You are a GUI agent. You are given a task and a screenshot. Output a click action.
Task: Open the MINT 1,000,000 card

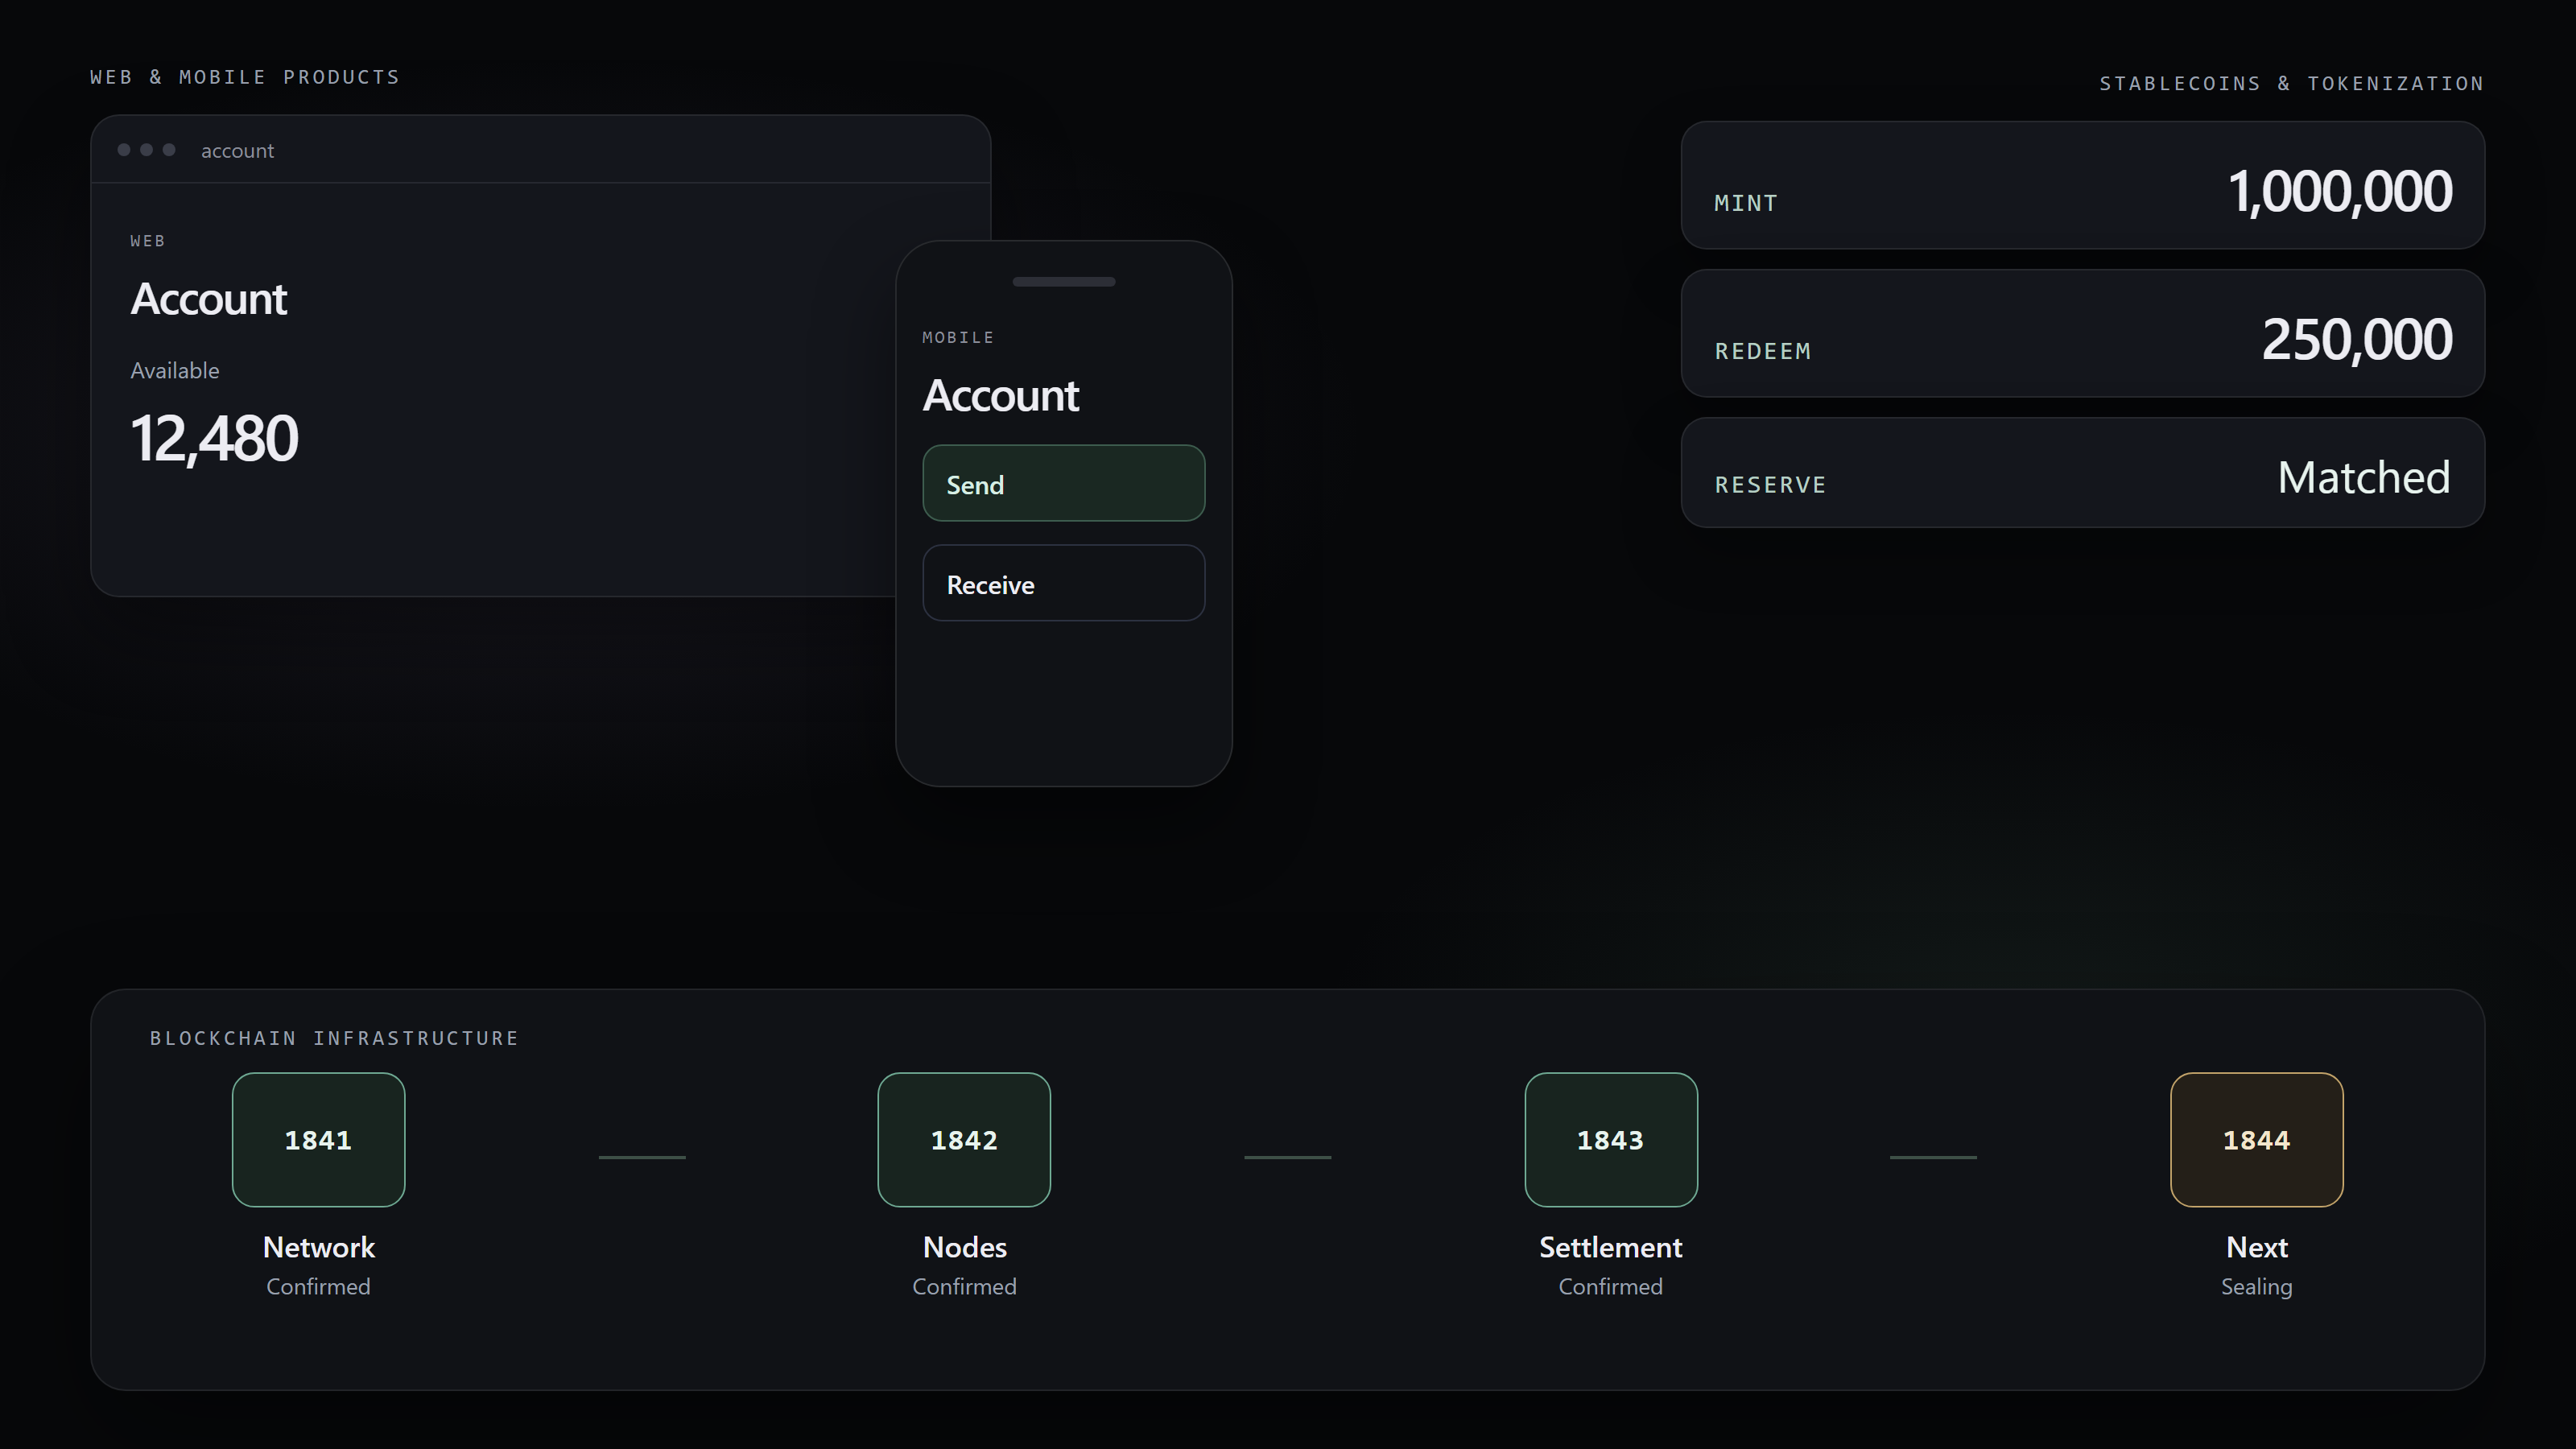pyautogui.click(x=2082, y=185)
